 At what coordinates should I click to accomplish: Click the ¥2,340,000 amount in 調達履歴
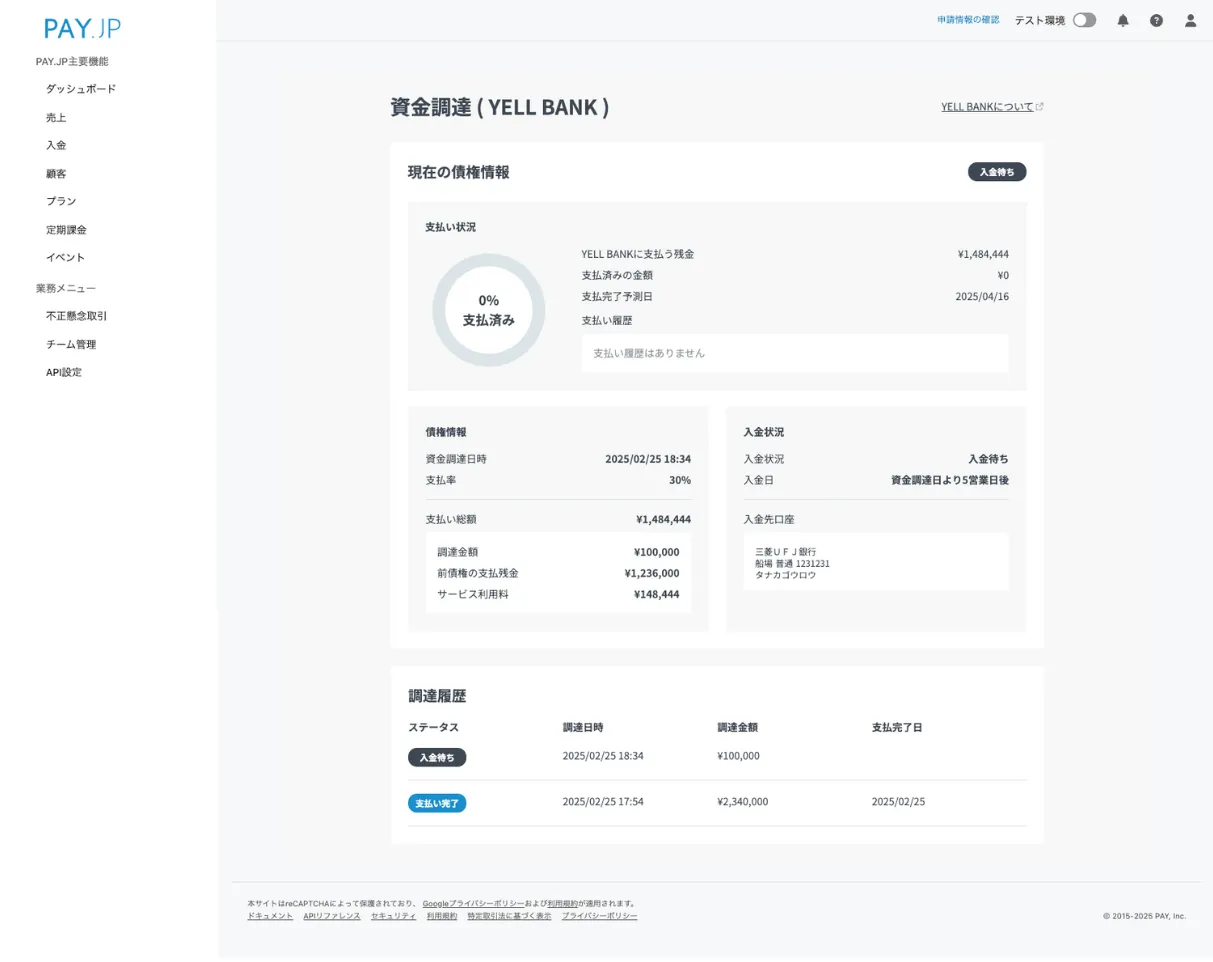(743, 802)
